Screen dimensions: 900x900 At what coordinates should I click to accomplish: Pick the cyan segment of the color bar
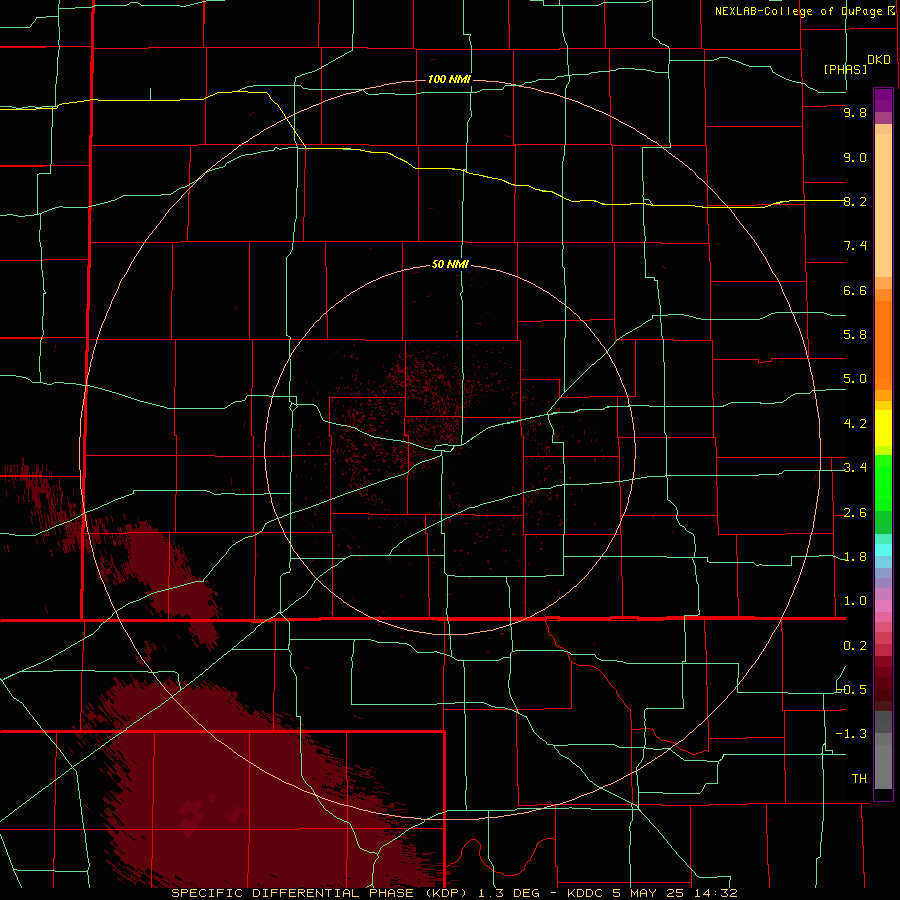point(883,550)
